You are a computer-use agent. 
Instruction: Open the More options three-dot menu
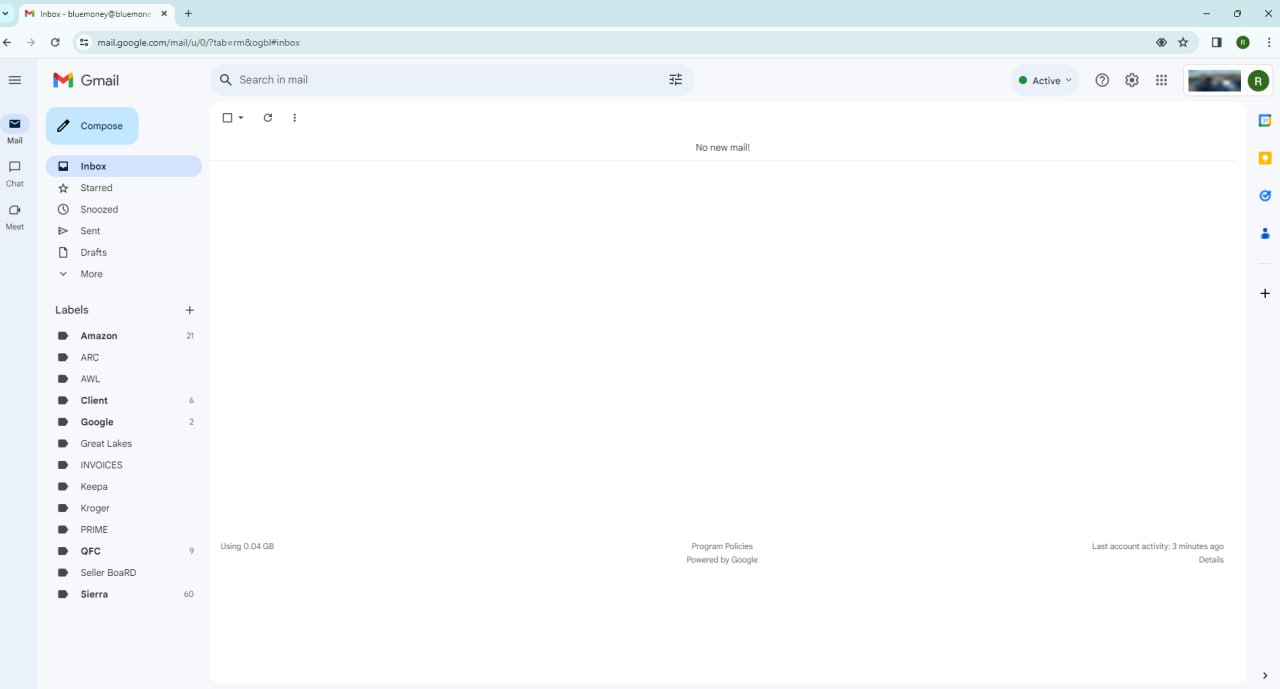(294, 118)
